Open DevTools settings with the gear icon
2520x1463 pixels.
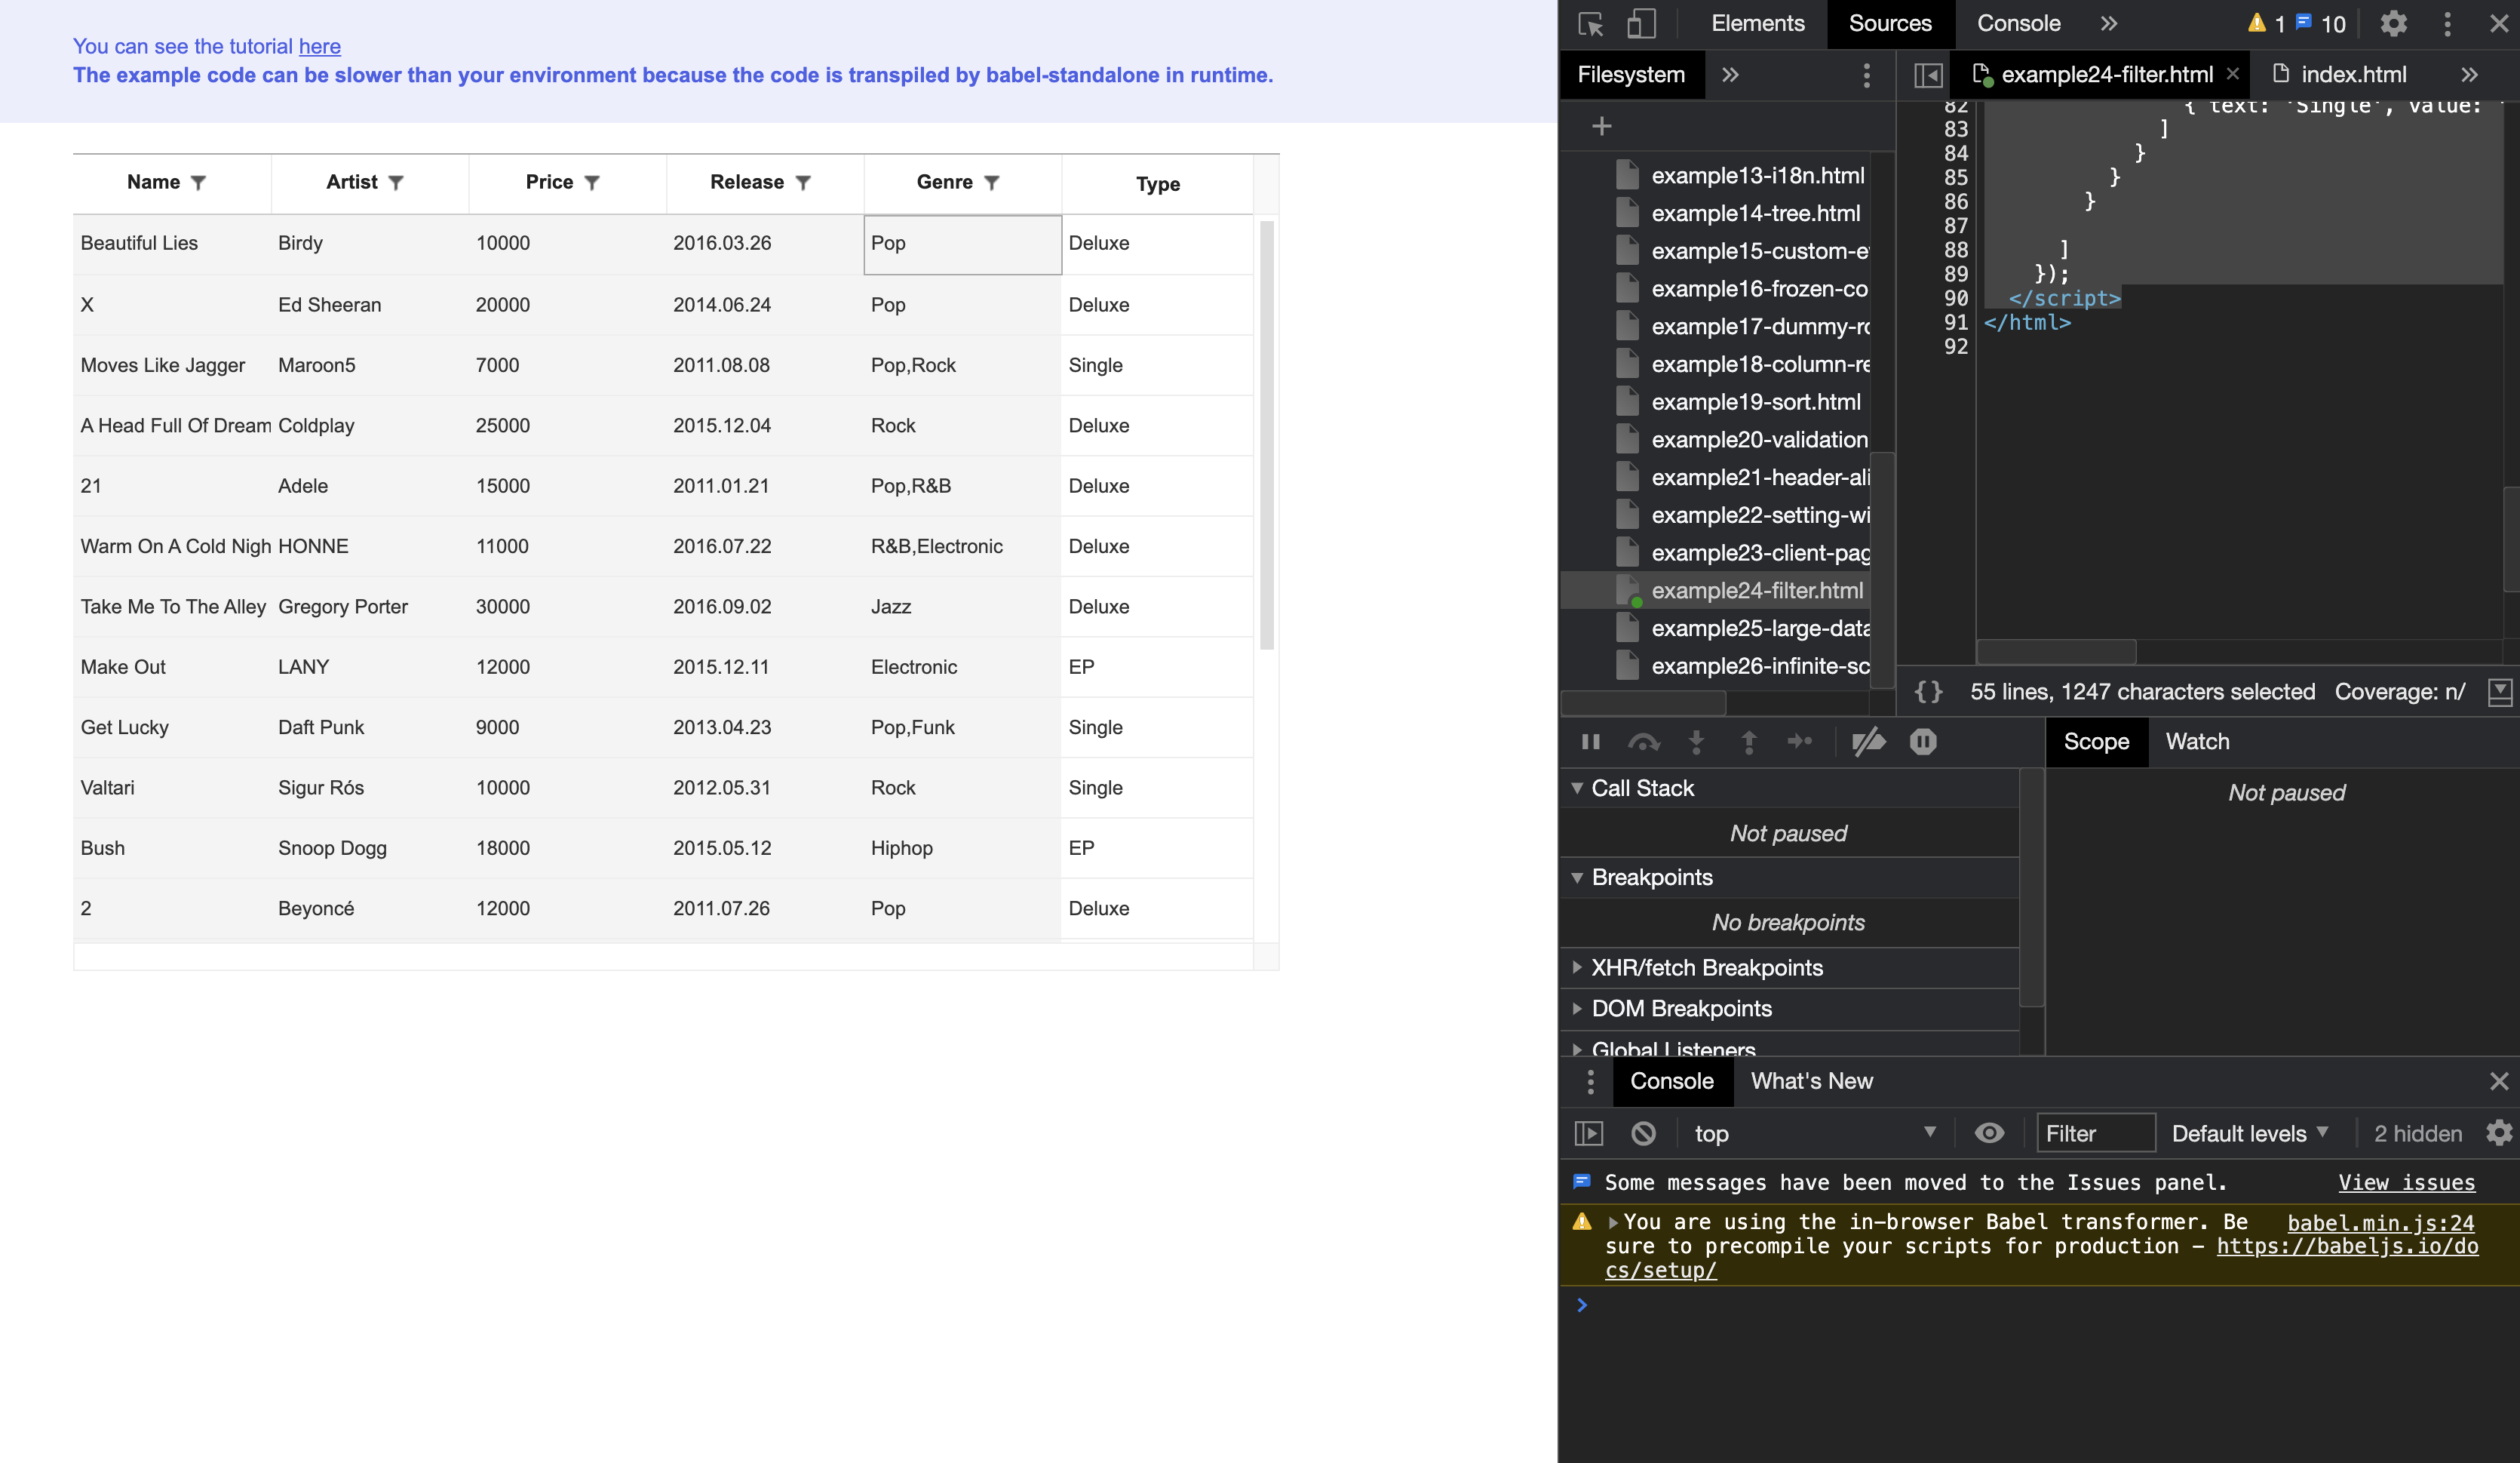(x=2393, y=23)
